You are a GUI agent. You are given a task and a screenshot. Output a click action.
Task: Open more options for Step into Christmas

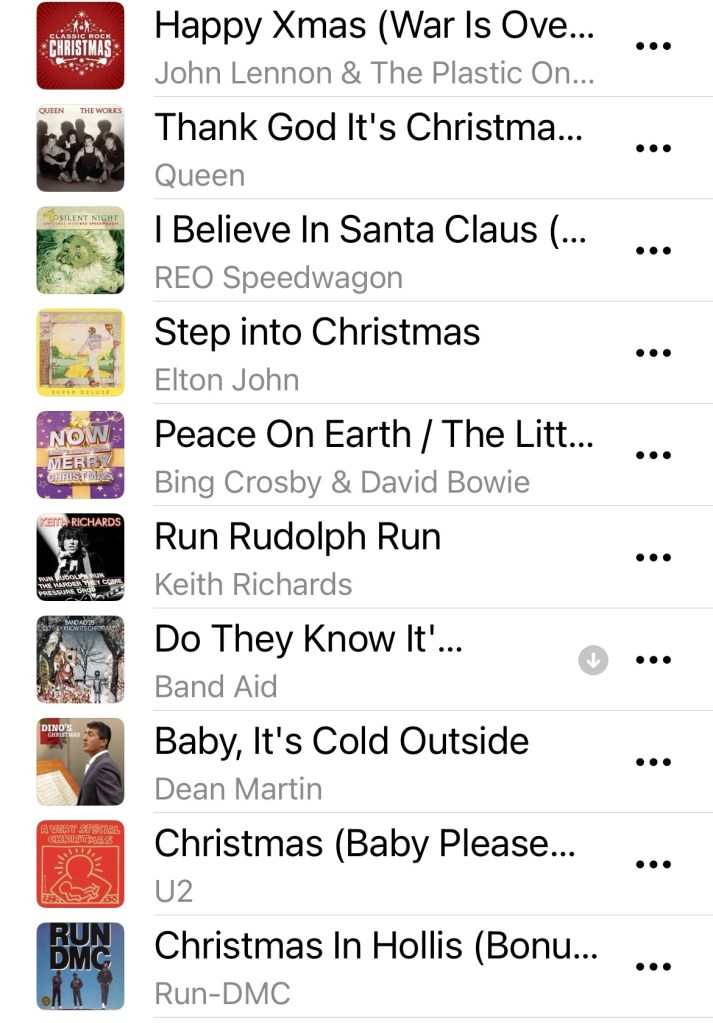tap(653, 353)
